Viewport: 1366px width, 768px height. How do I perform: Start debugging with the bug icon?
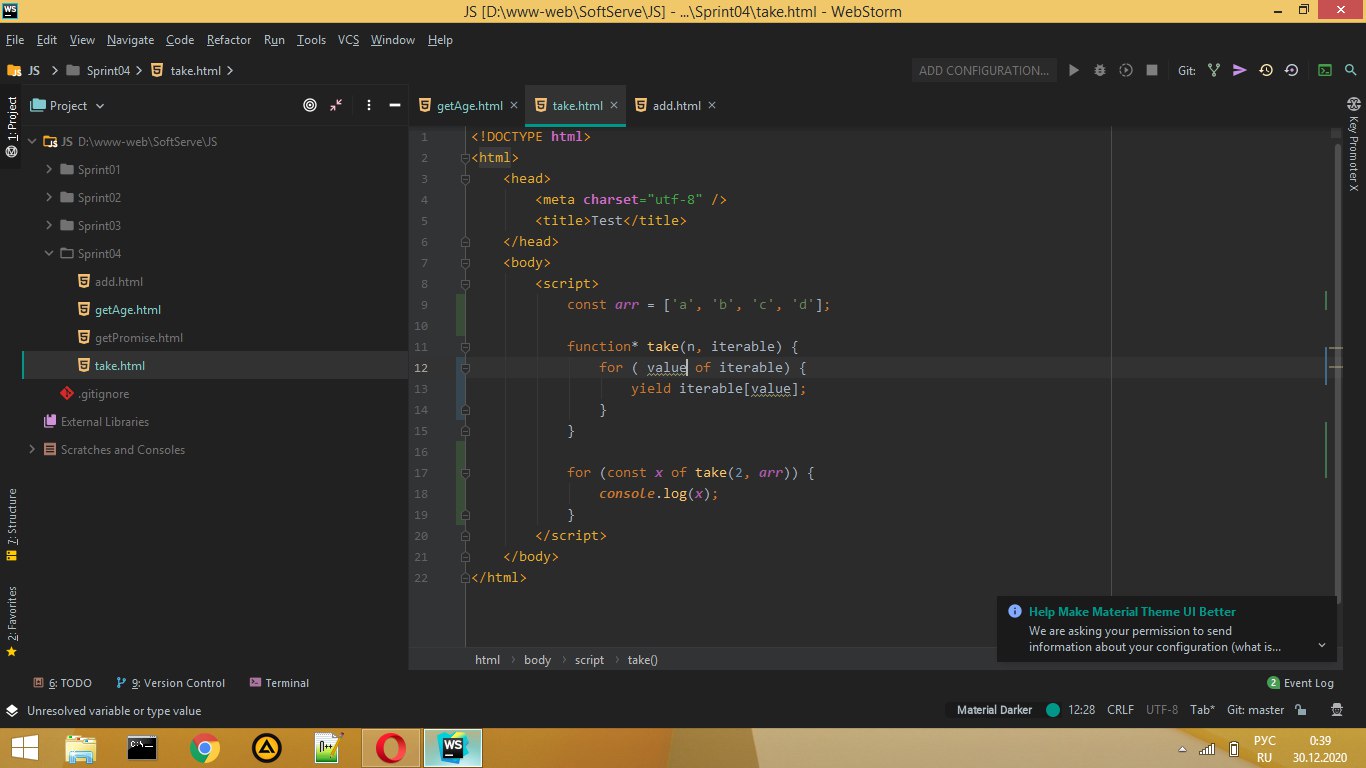tap(1100, 70)
